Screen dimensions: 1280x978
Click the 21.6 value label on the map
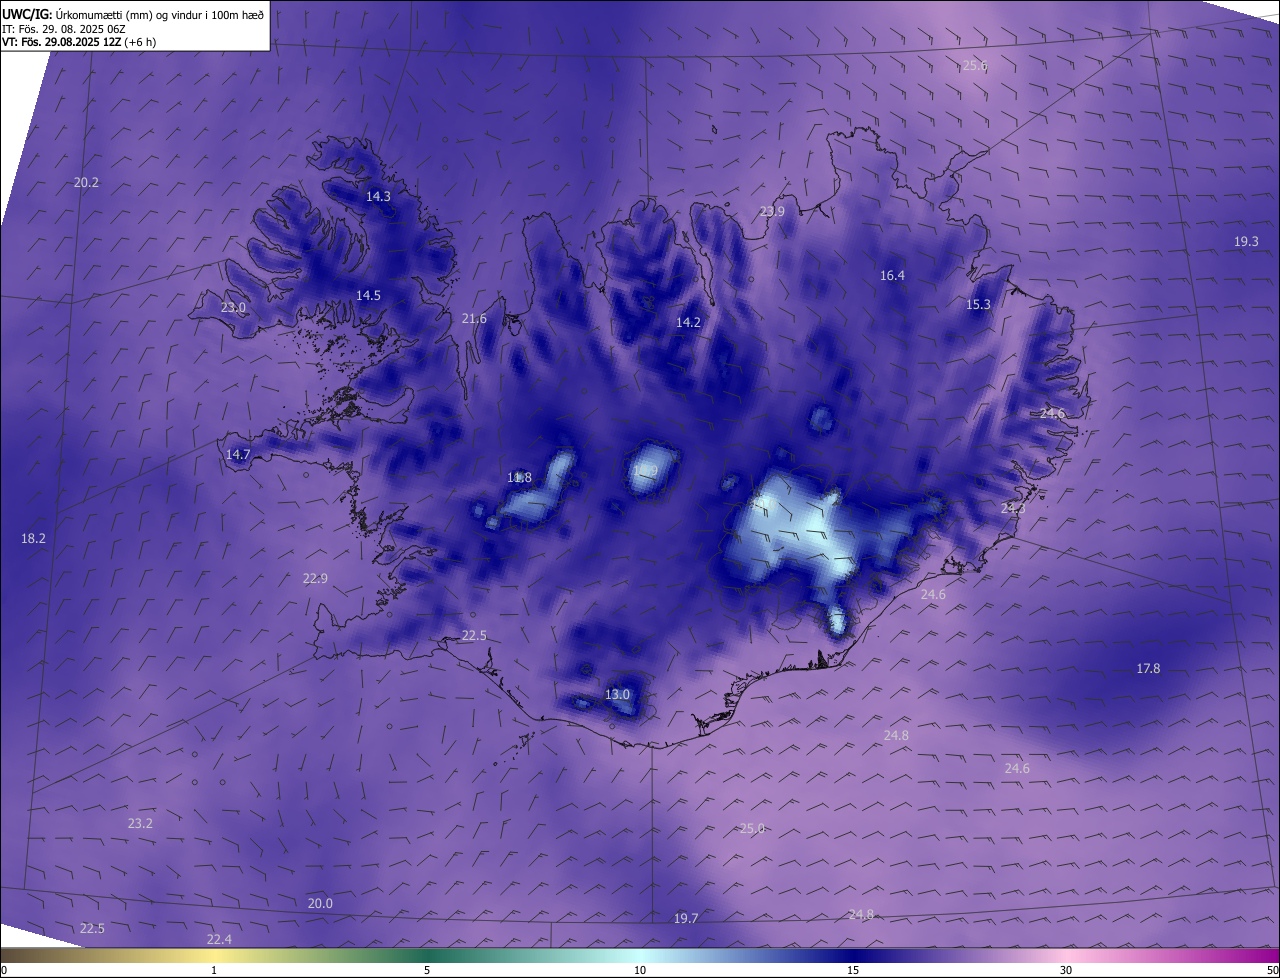474,319
